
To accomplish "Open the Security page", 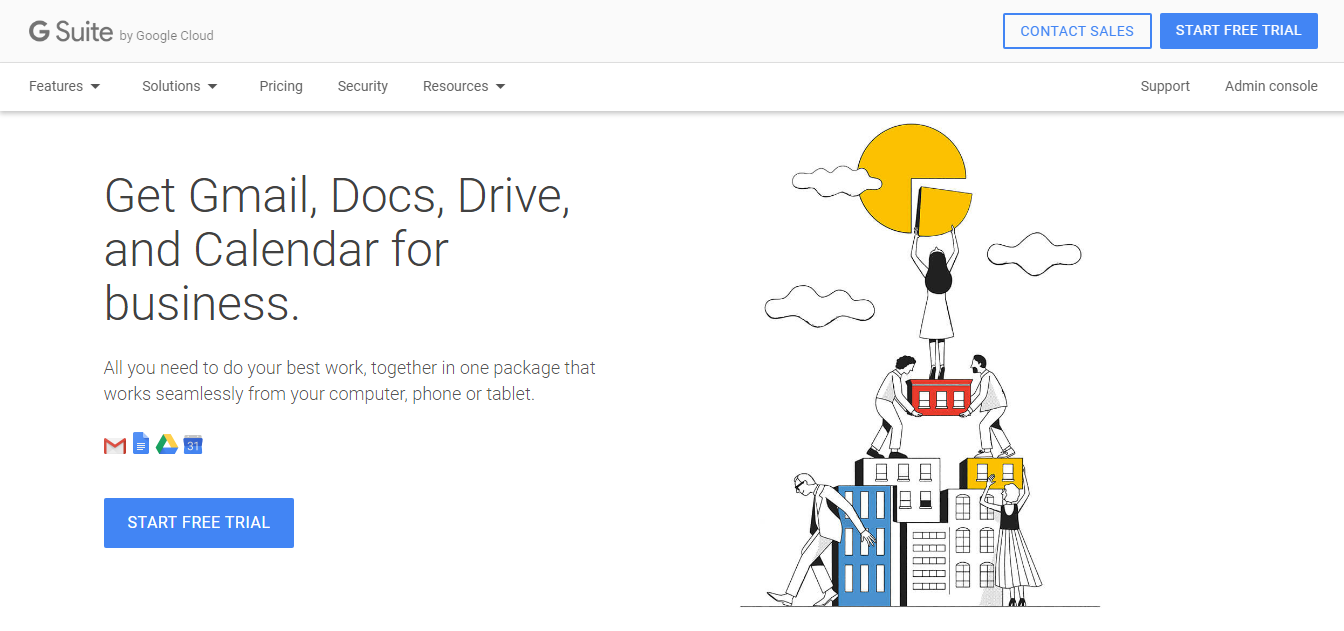I will [363, 86].
